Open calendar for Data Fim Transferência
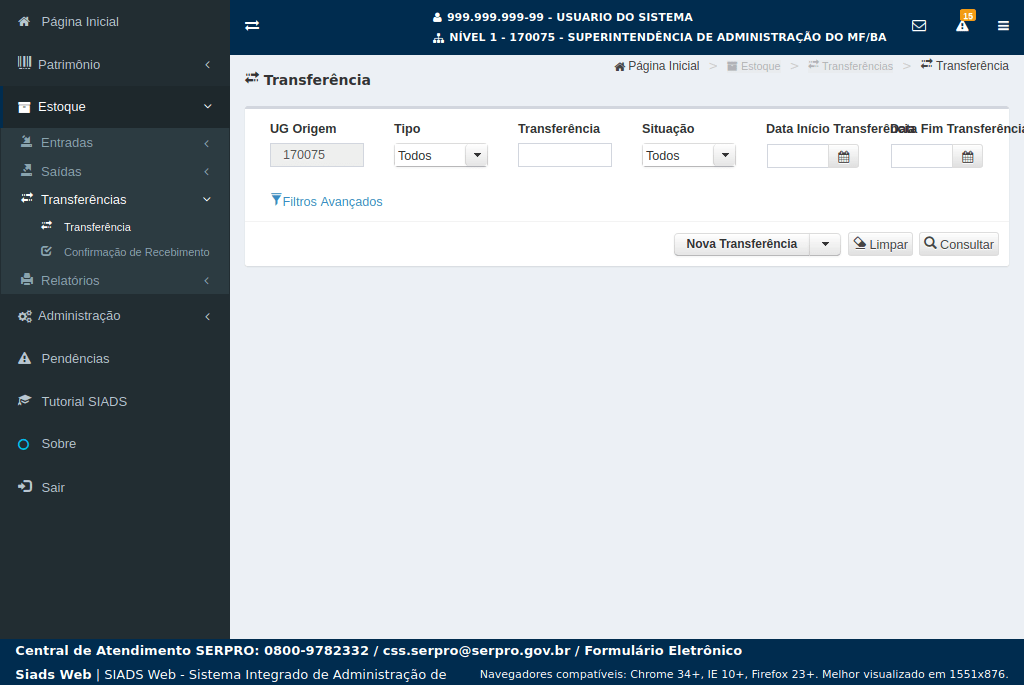This screenshot has width=1024, height=685. tap(968, 157)
